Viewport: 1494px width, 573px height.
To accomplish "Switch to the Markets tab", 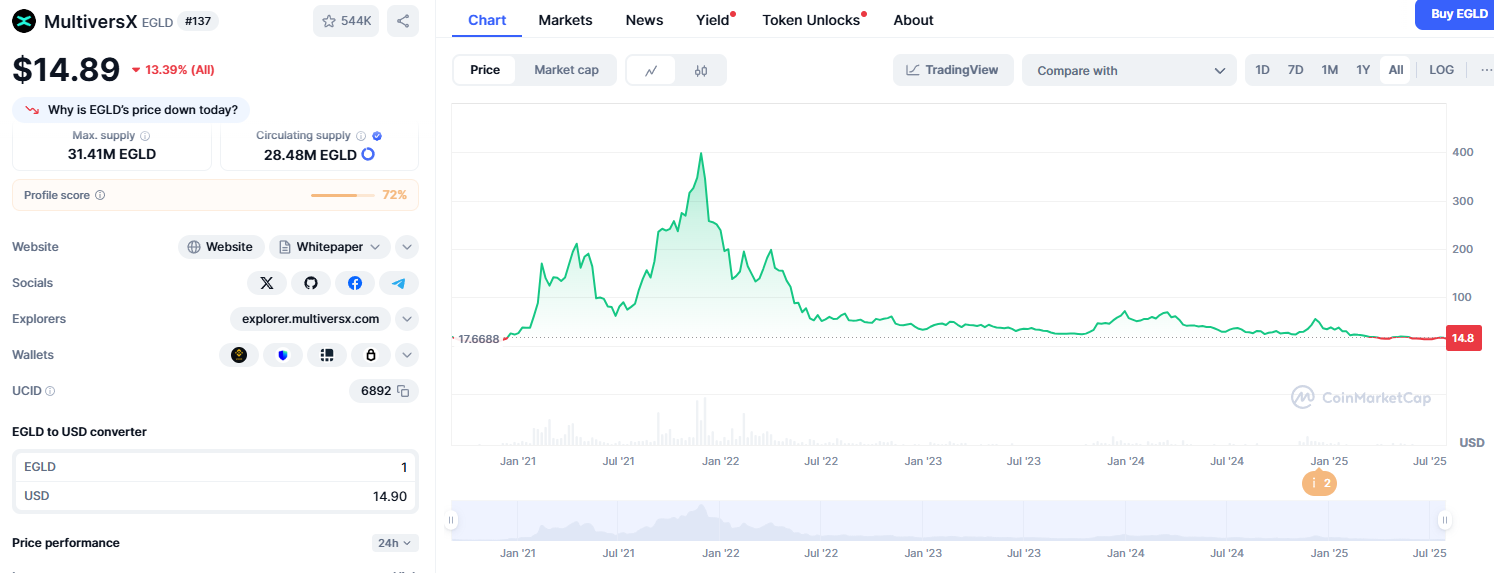I will pyautogui.click(x=565, y=20).
